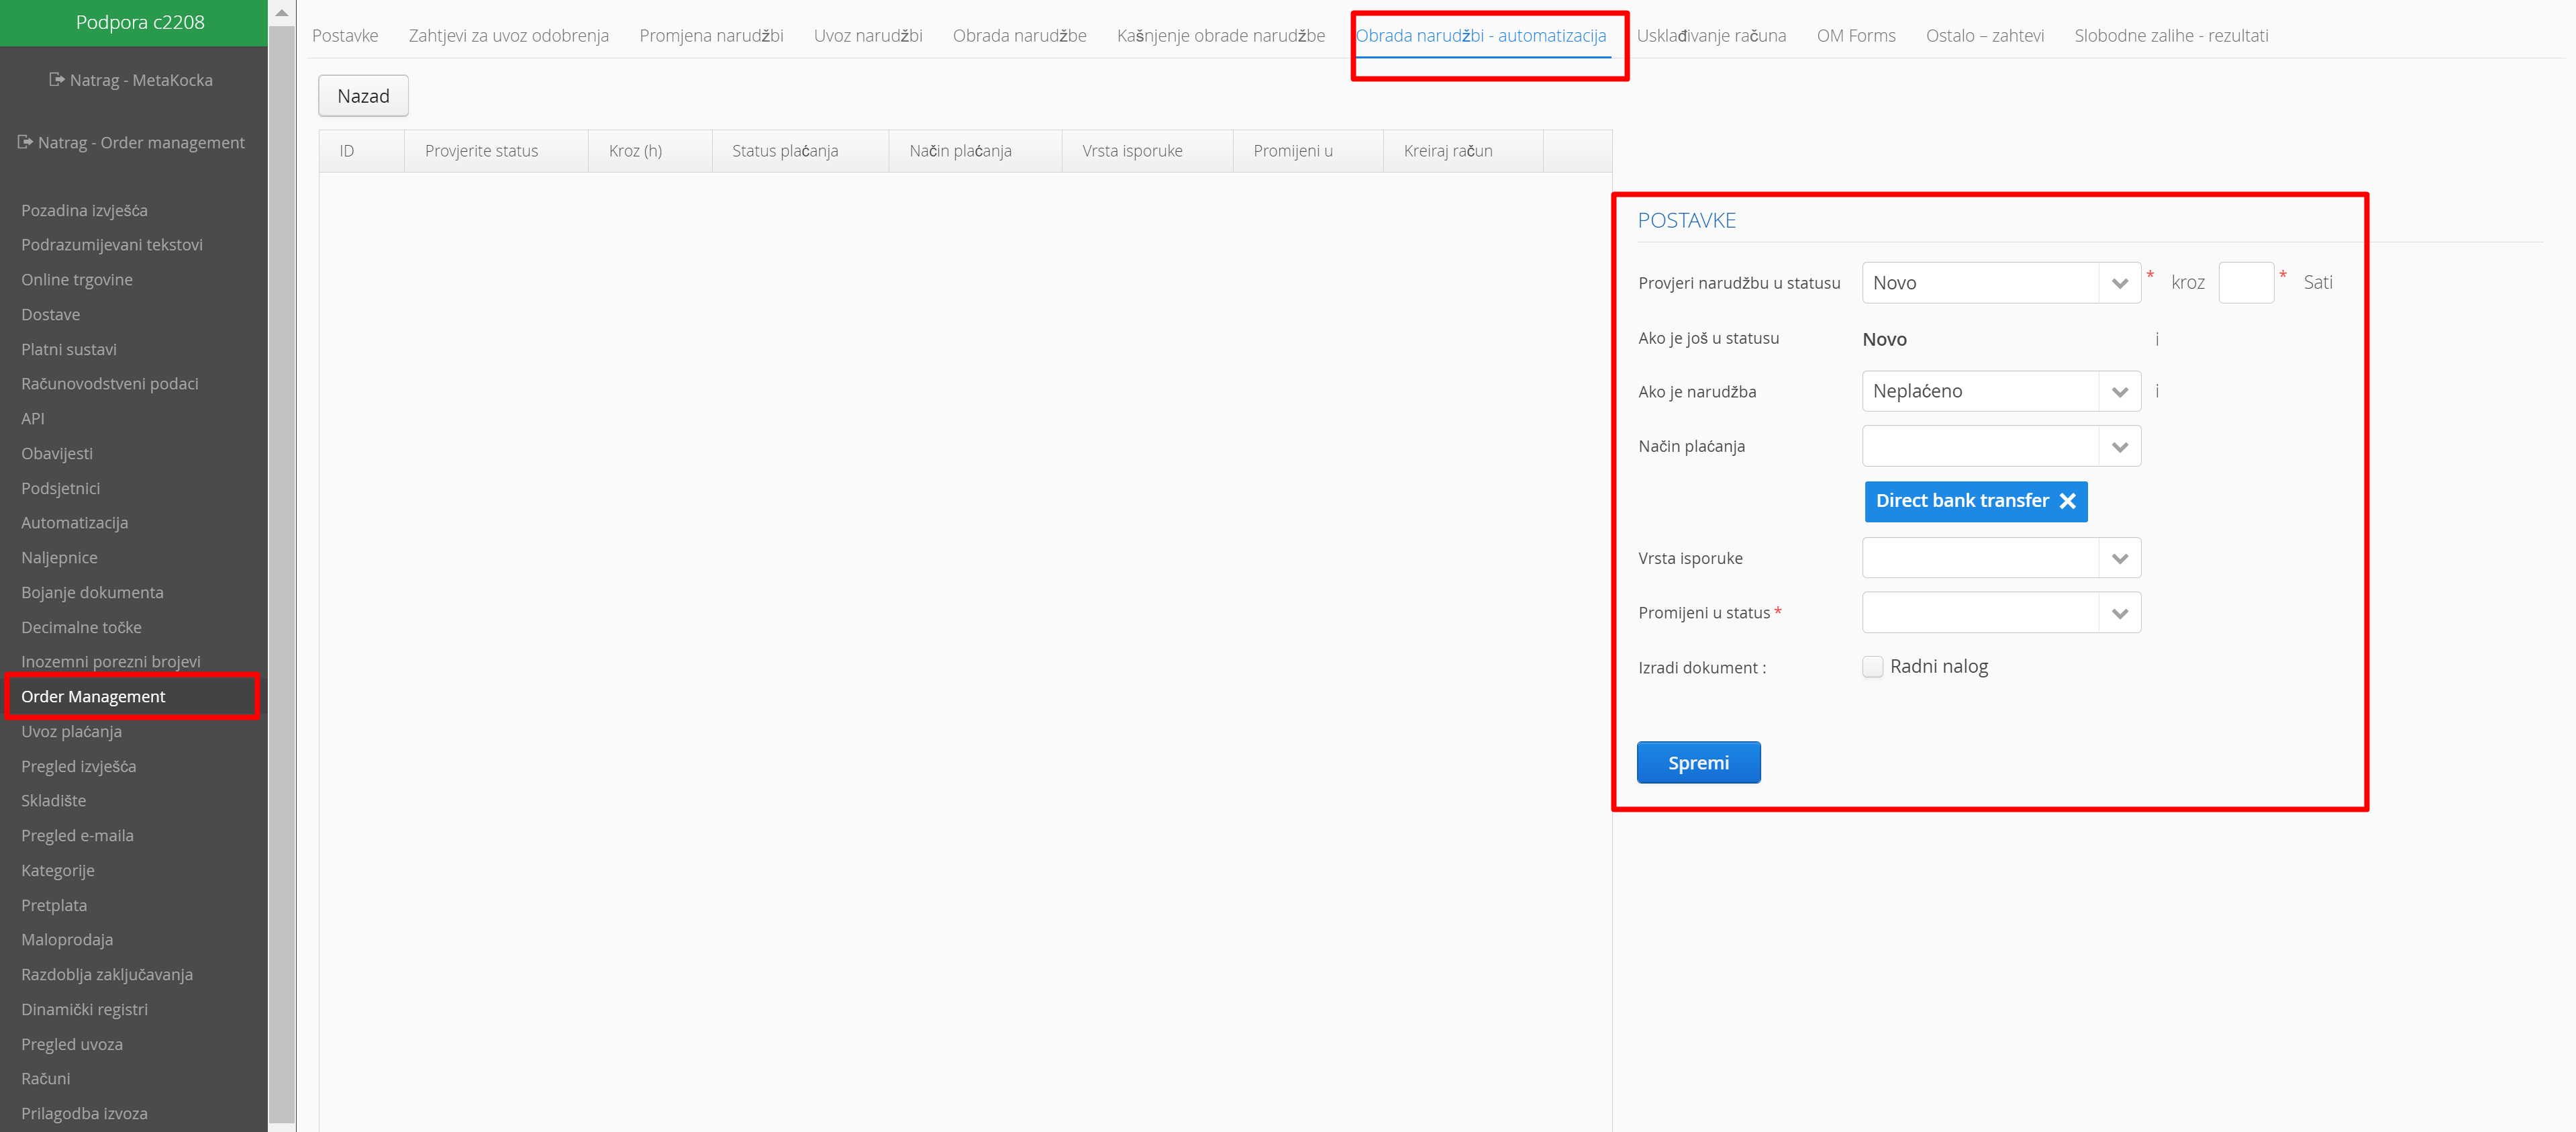Click the Natrag - Order management icon
The height and width of the screenshot is (1132, 2576).
coord(25,142)
